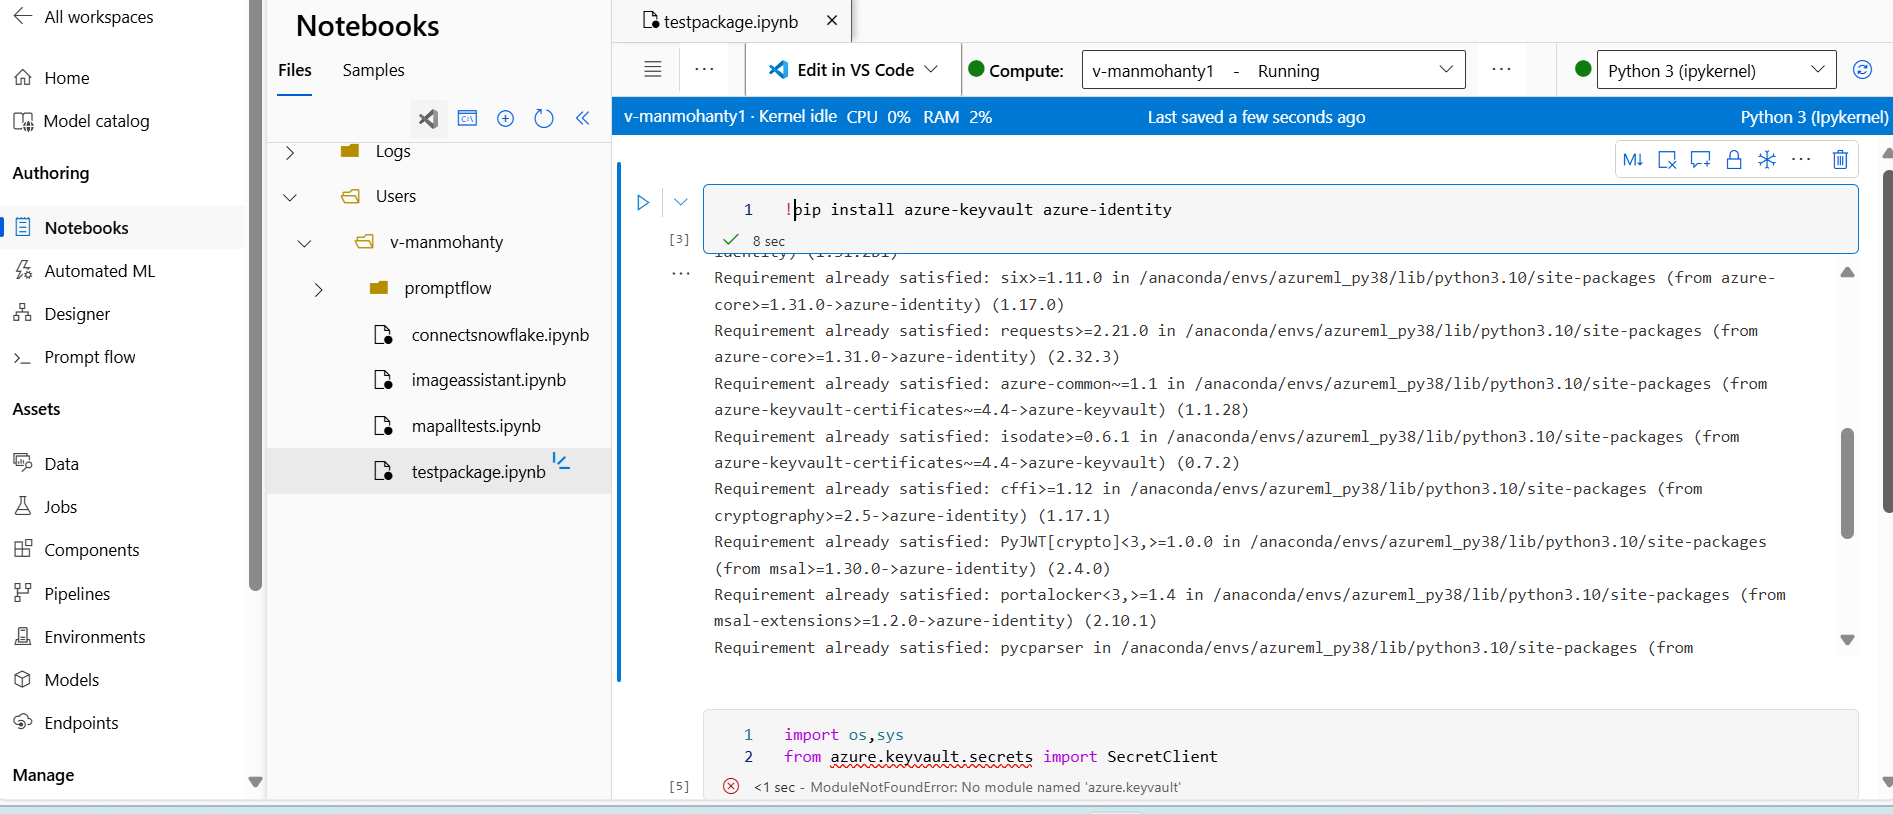Click the ModuleNotFoundError error icon
This screenshot has height=814, width=1893.
point(731,787)
